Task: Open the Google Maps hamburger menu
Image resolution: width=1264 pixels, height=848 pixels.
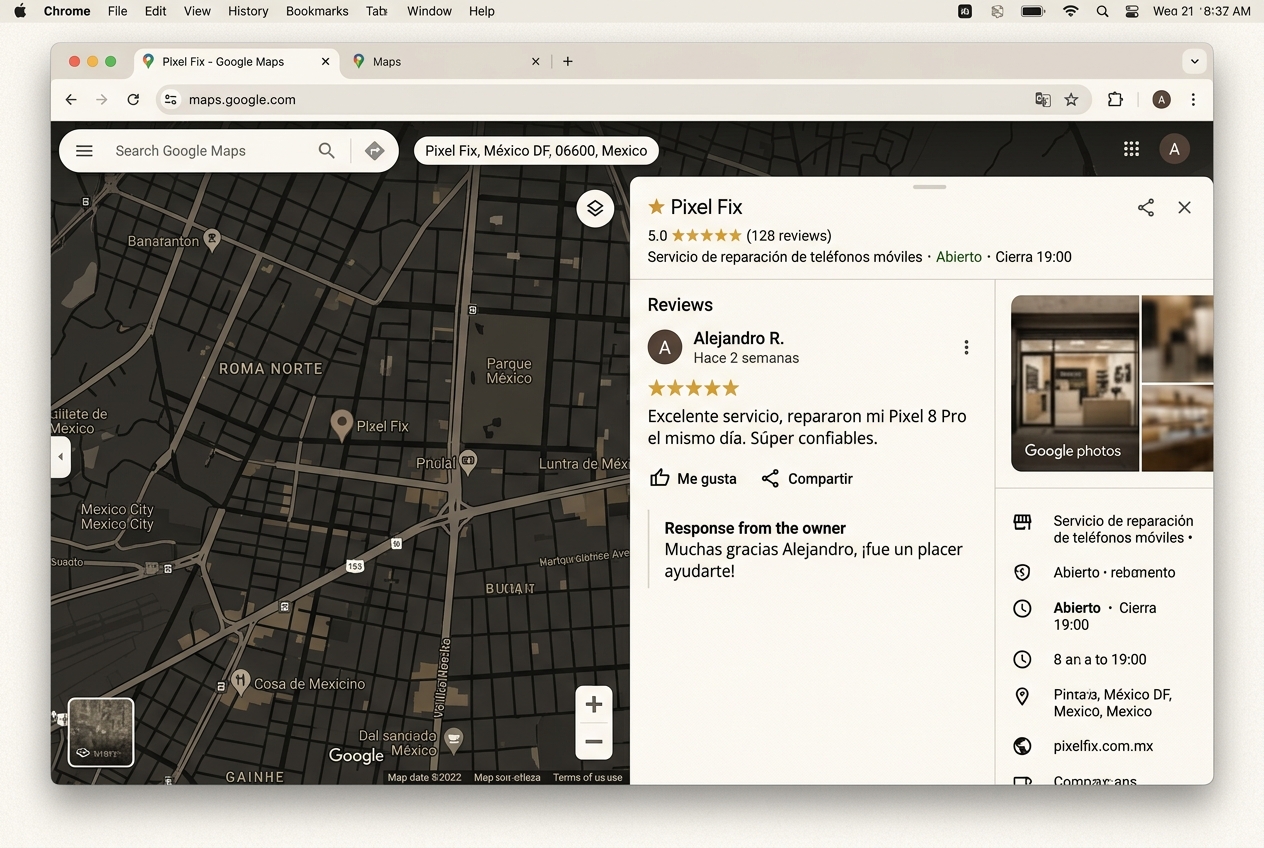Action: (84, 151)
